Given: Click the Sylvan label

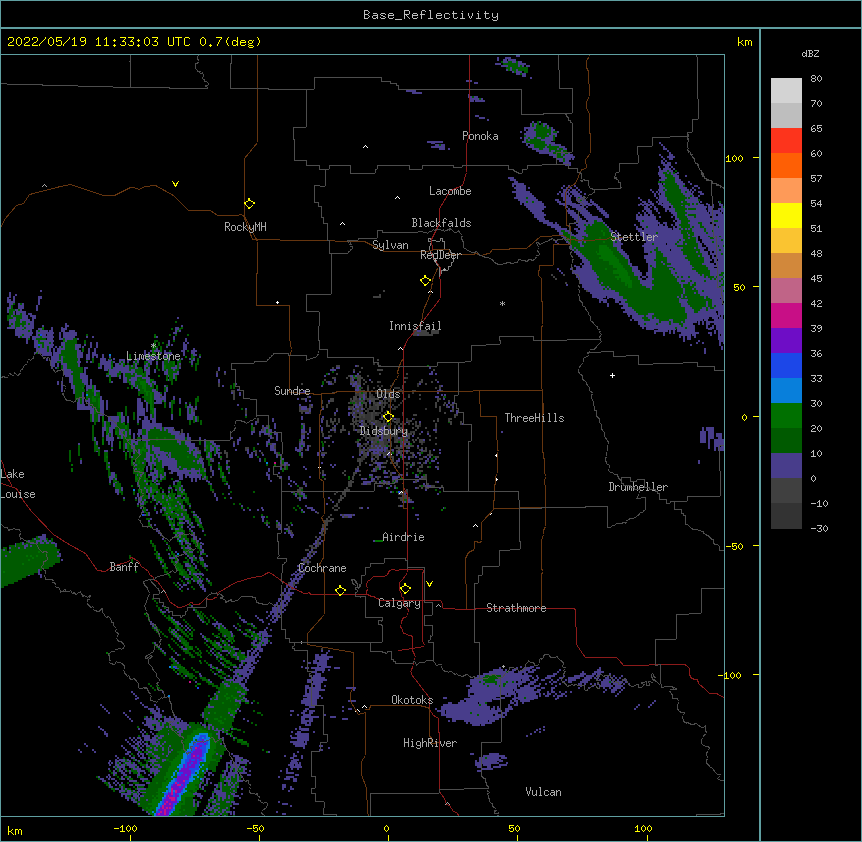Looking at the screenshot, I should tap(390, 245).
